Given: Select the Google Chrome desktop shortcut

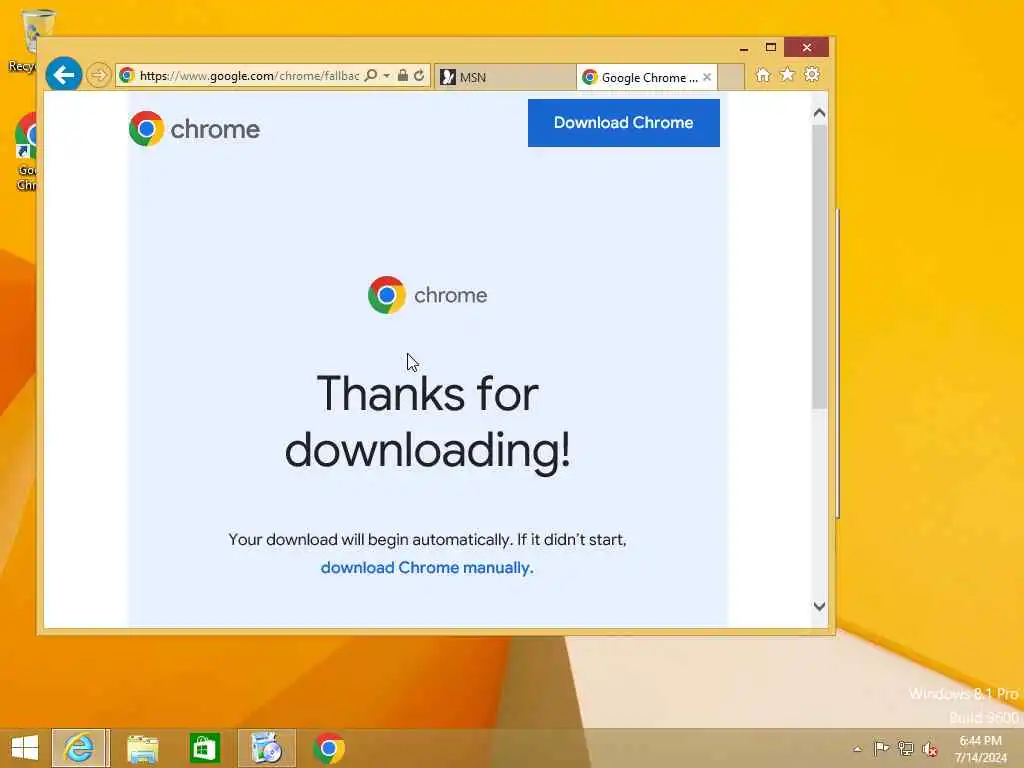Looking at the screenshot, I should (26, 152).
